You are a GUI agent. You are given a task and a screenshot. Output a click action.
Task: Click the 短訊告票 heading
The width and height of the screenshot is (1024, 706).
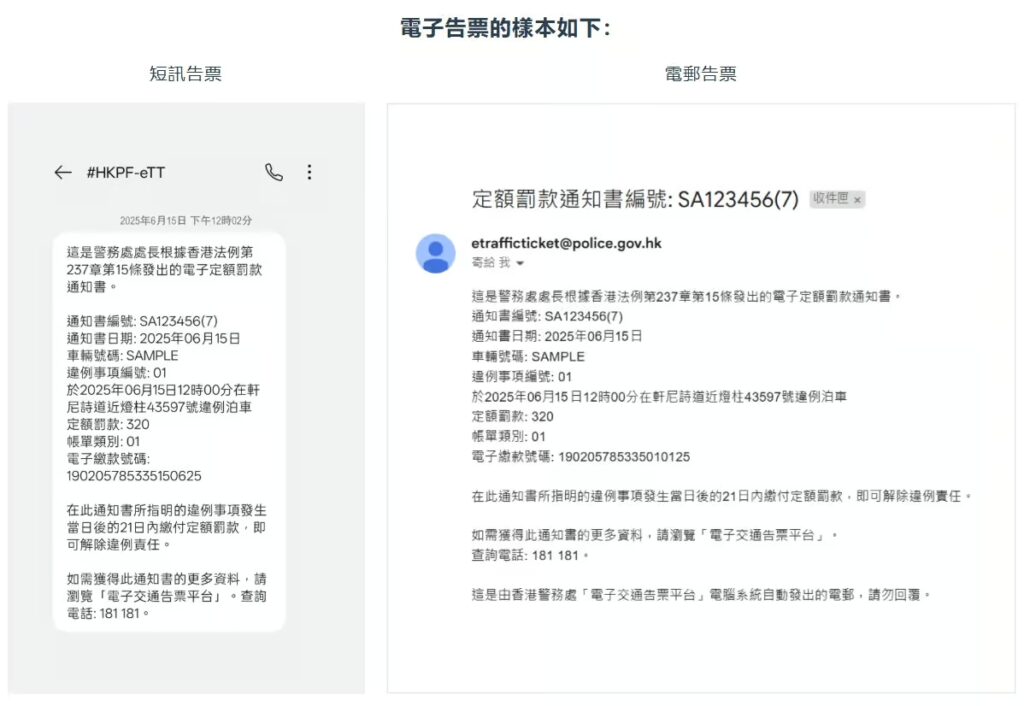tap(185, 74)
